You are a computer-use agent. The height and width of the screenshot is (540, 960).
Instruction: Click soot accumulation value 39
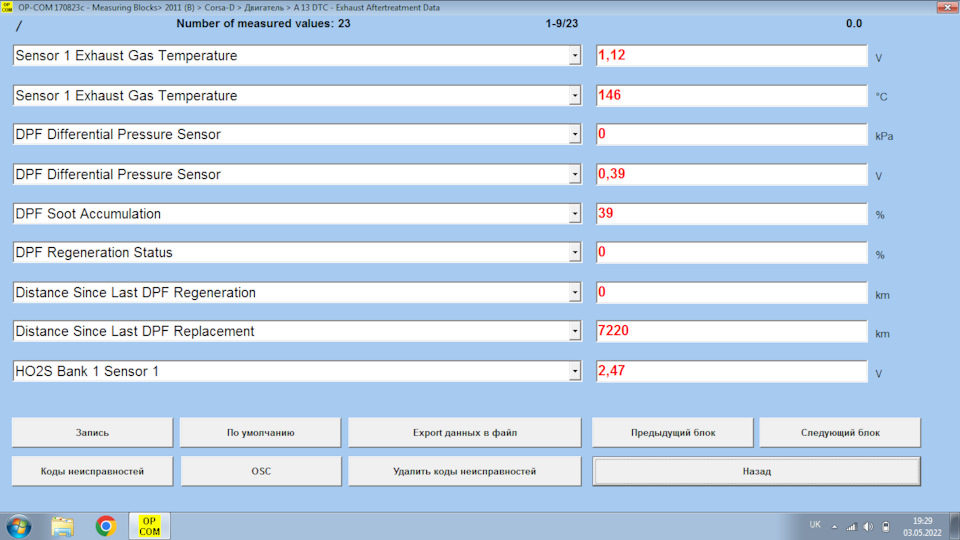click(732, 214)
